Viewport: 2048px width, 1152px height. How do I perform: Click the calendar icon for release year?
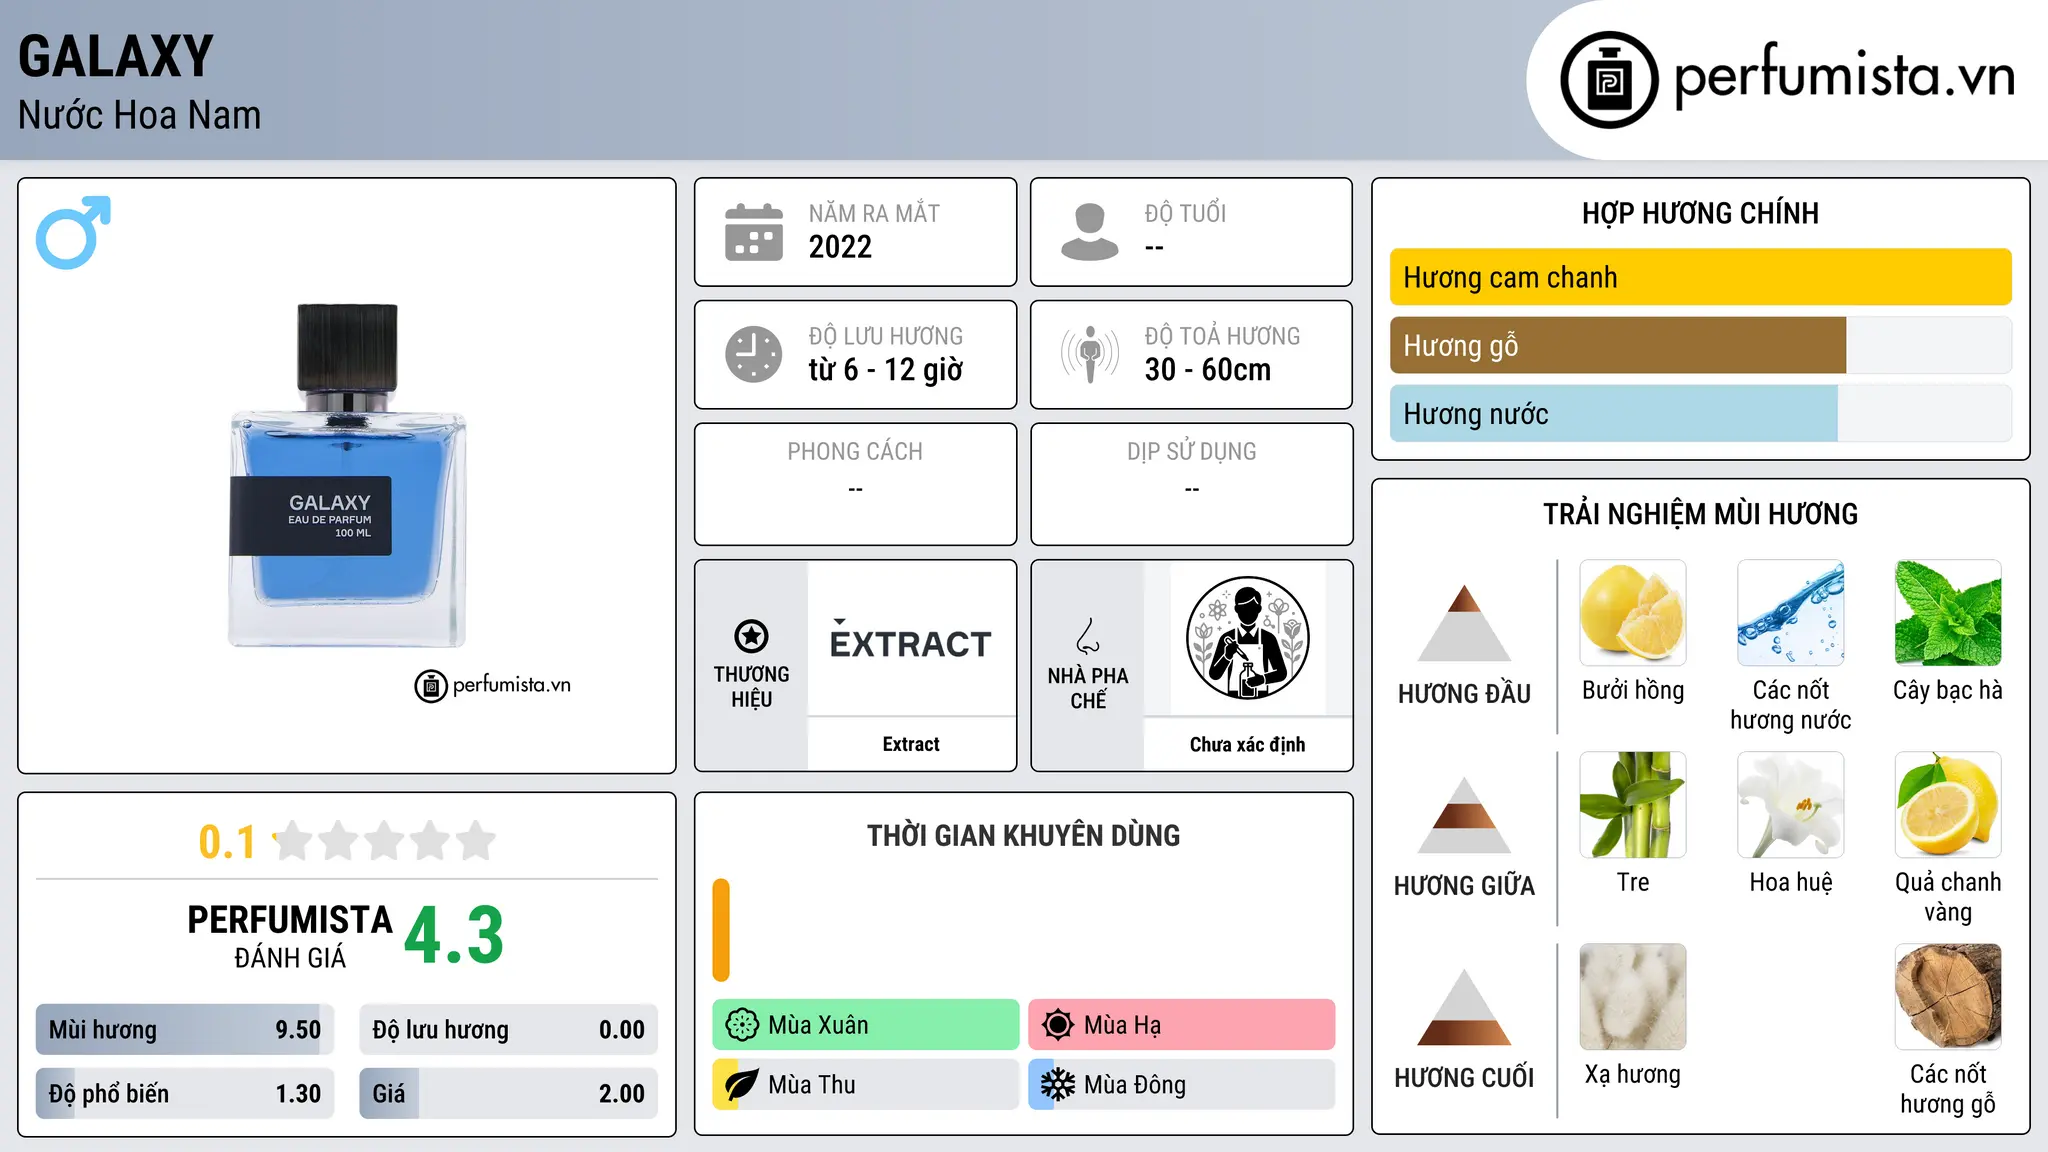click(x=754, y=232)
